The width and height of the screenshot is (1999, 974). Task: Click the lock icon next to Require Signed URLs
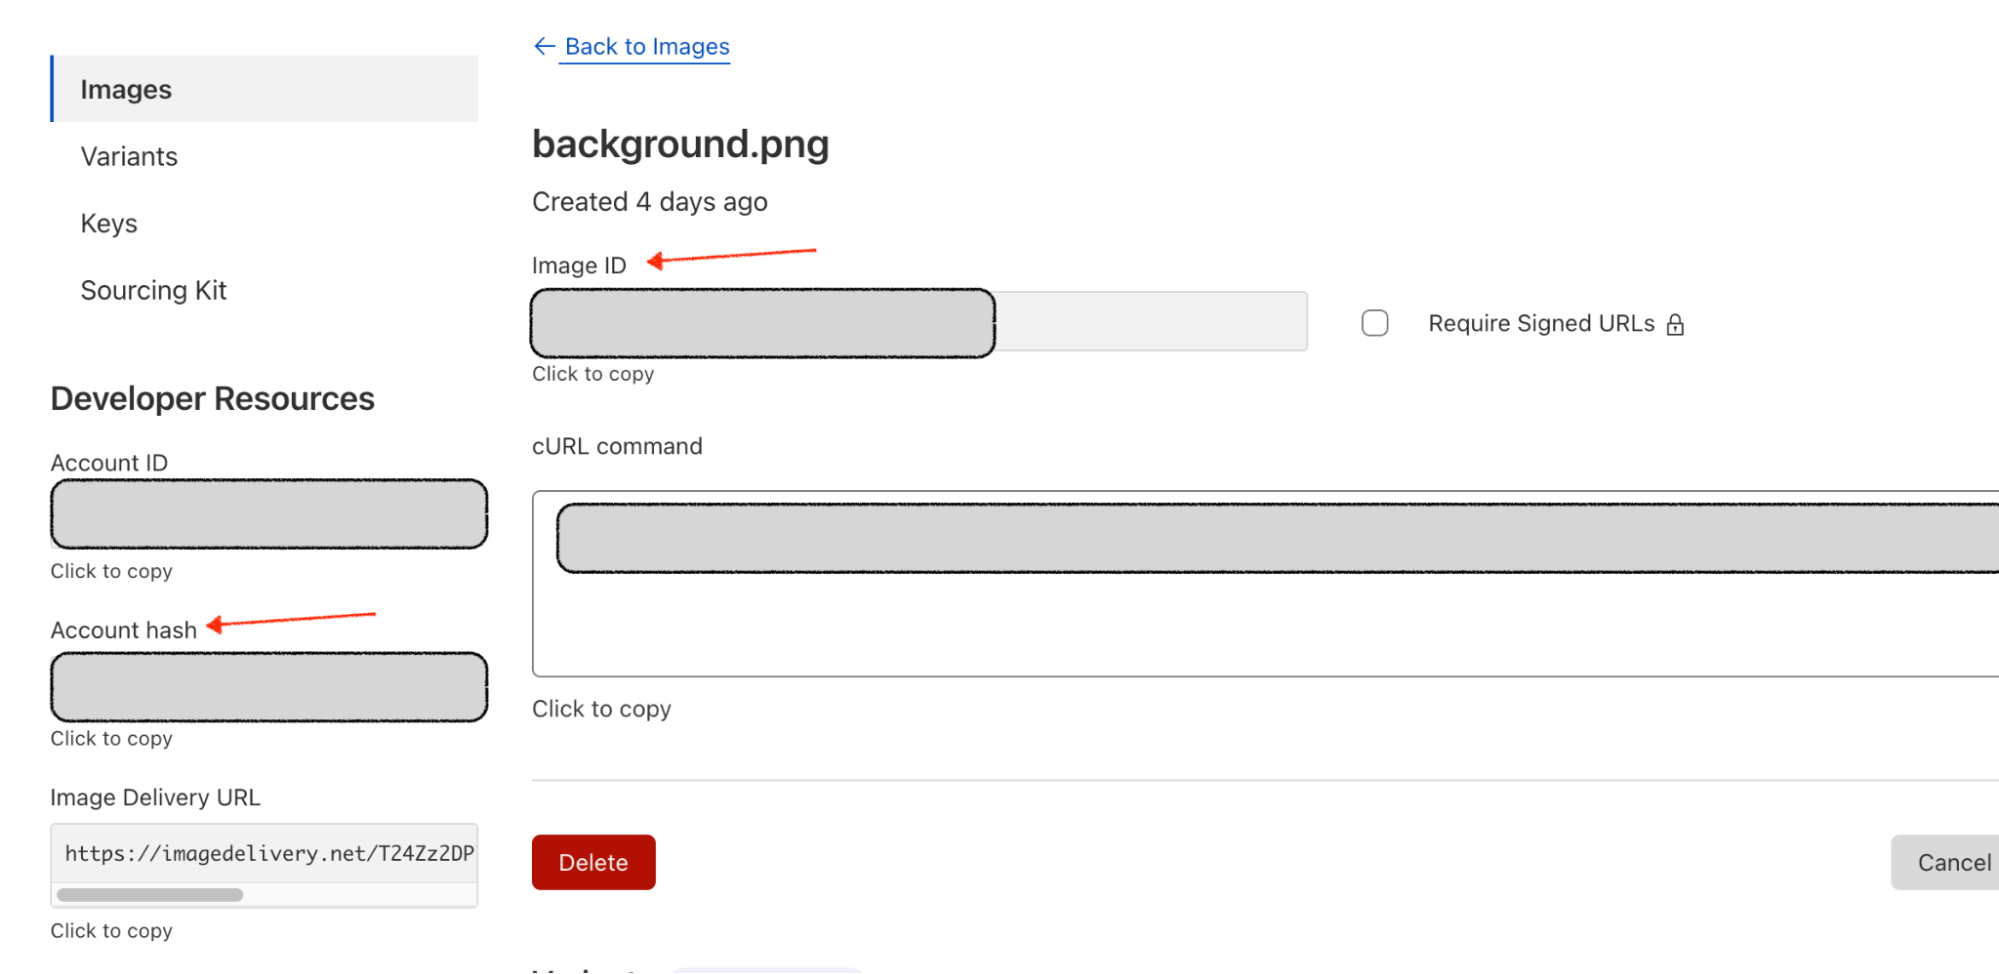pos(1675,325)
